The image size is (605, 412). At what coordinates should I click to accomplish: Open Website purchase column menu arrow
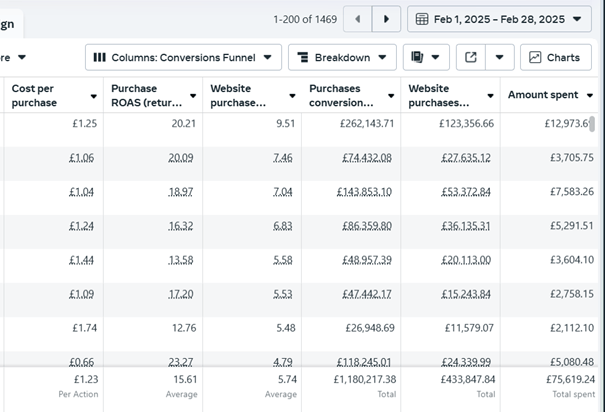point(291,96)
